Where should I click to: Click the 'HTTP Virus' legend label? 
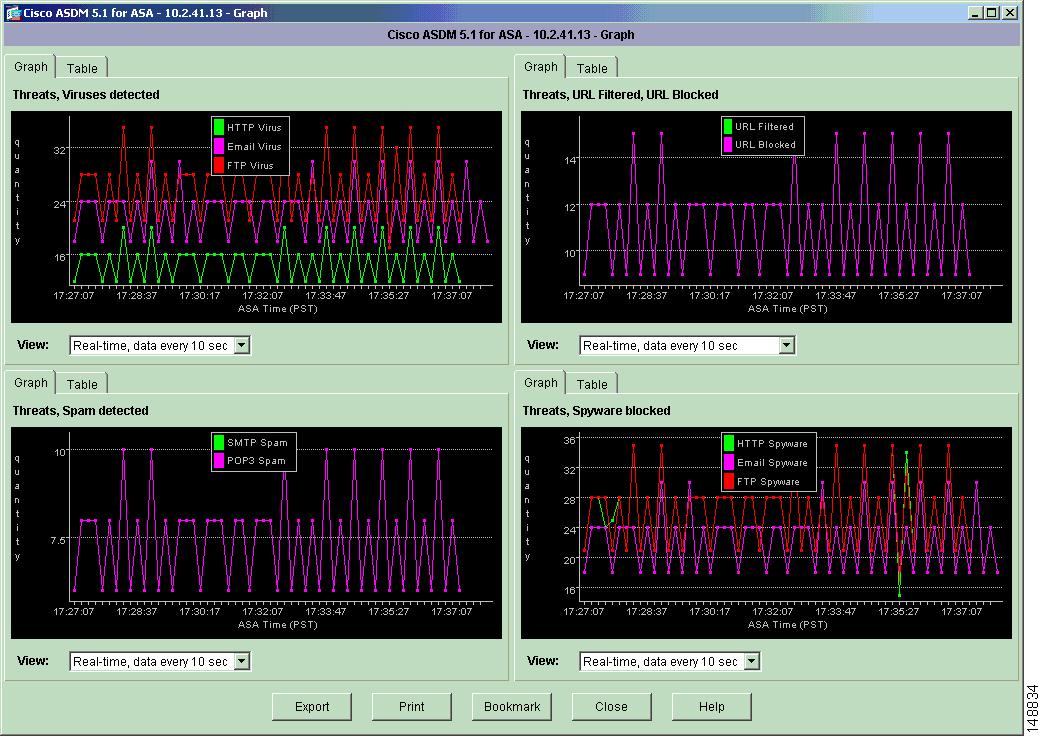254,128
